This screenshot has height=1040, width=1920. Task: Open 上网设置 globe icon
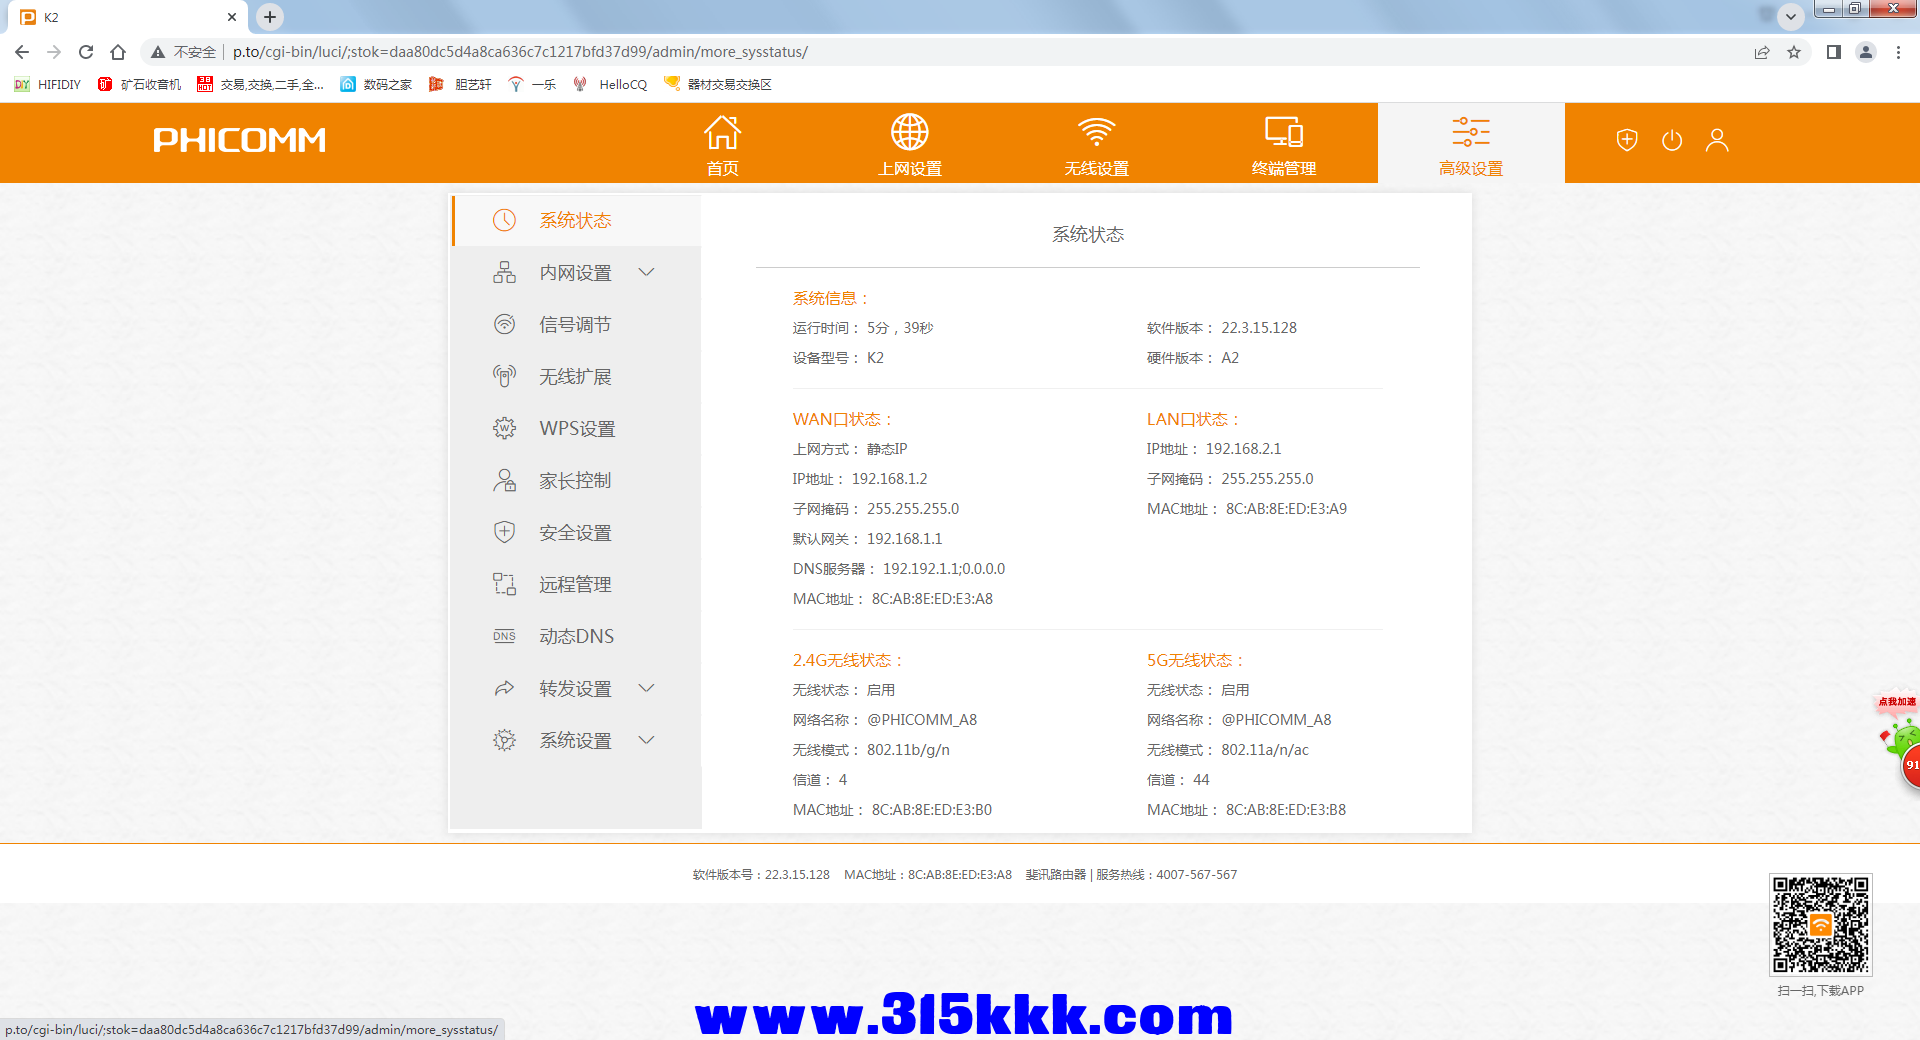(910, 132)
